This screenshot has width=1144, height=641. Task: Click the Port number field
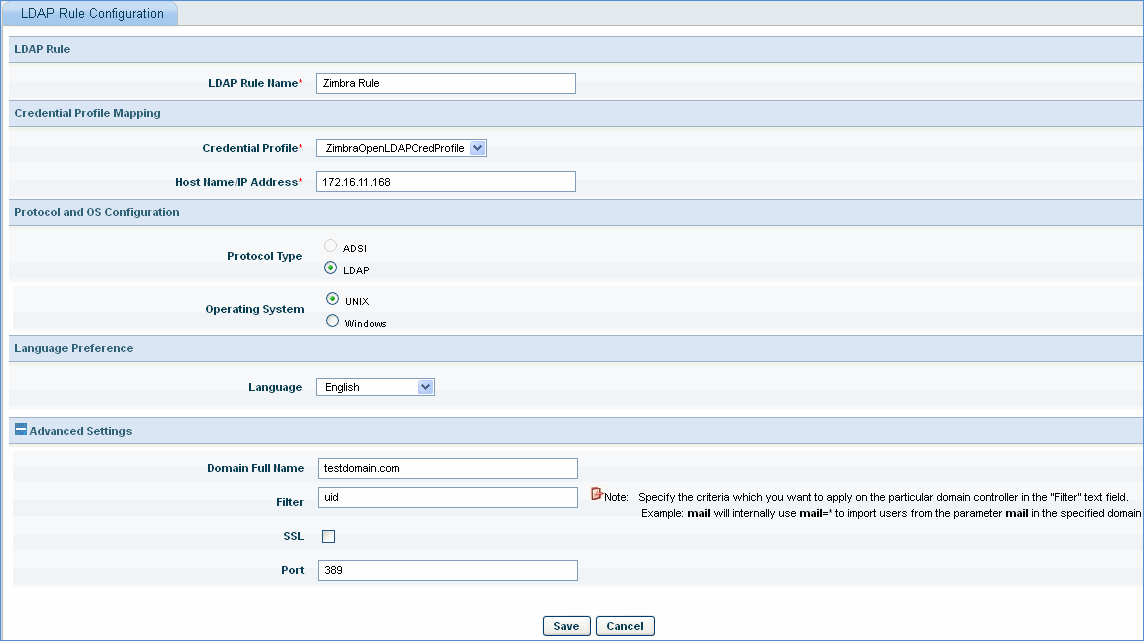447,570
